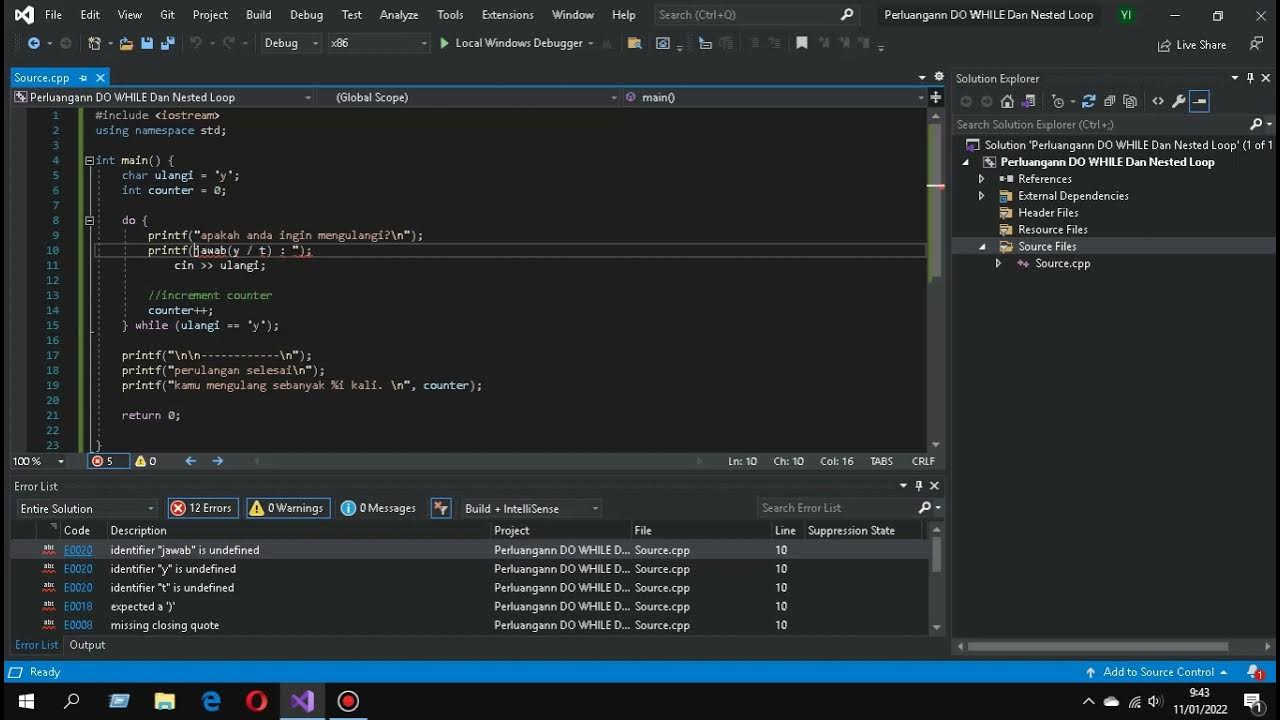Open the main() member dropdown

click(774, 97)
